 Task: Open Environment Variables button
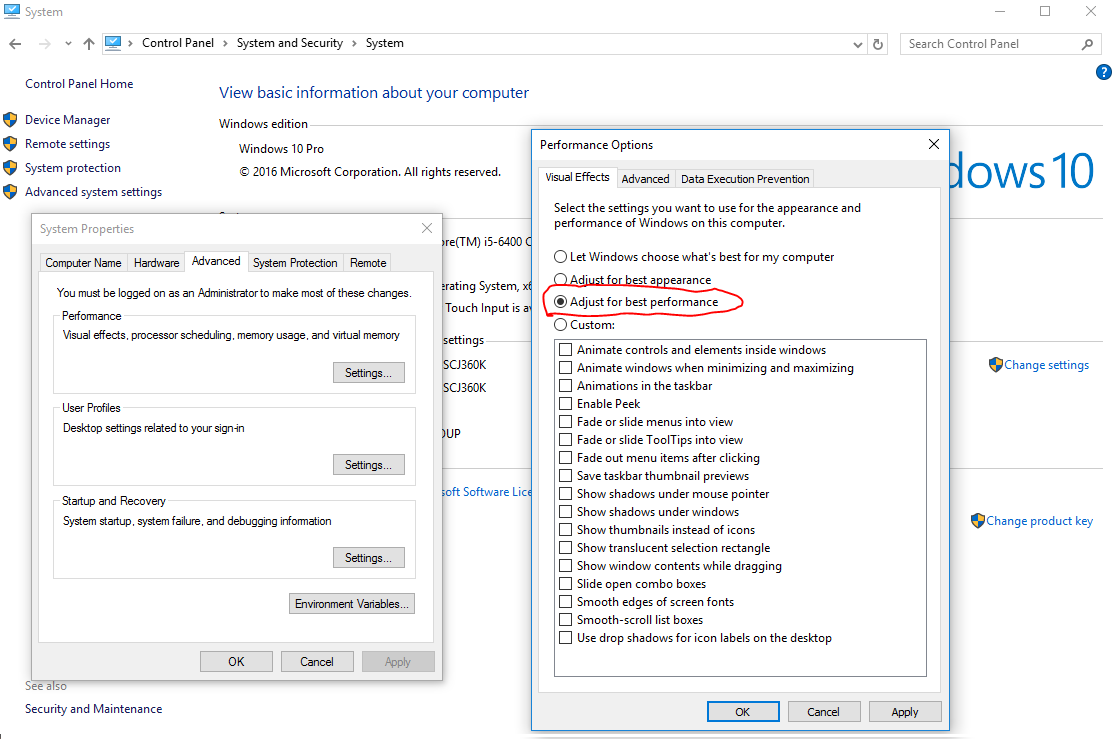(x=352, y=604)
